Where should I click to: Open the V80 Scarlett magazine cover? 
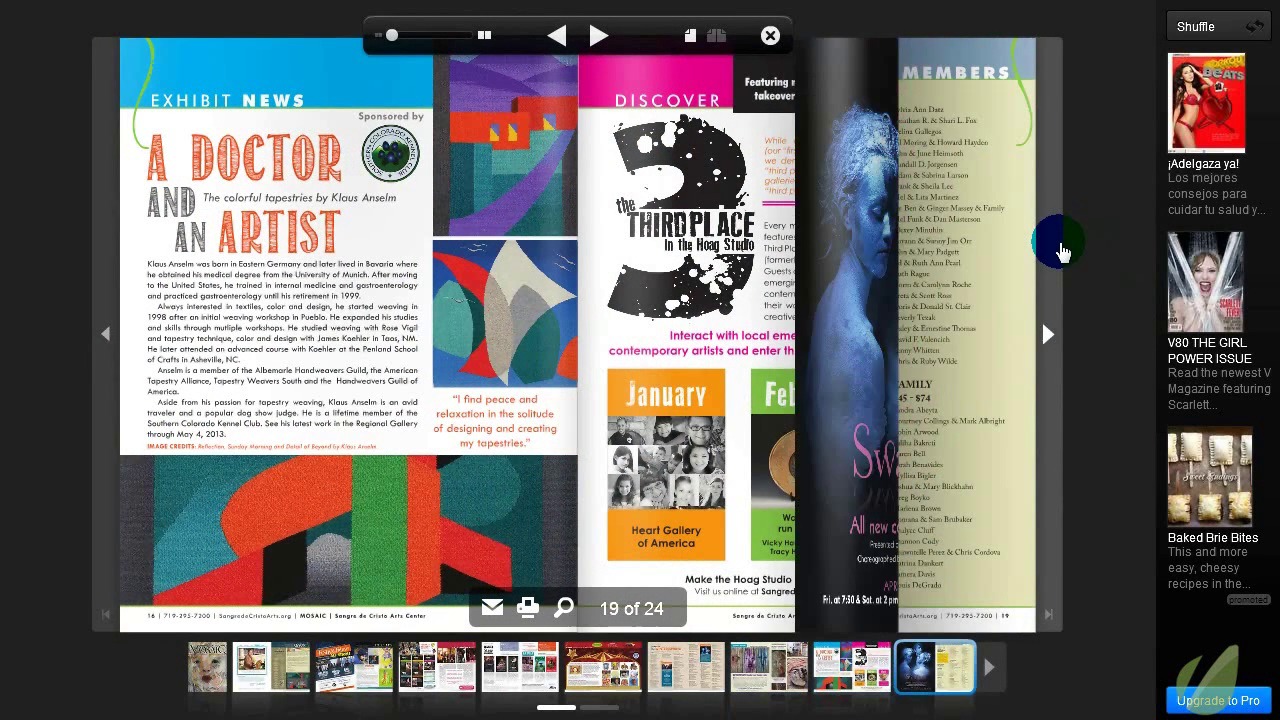1206,282
